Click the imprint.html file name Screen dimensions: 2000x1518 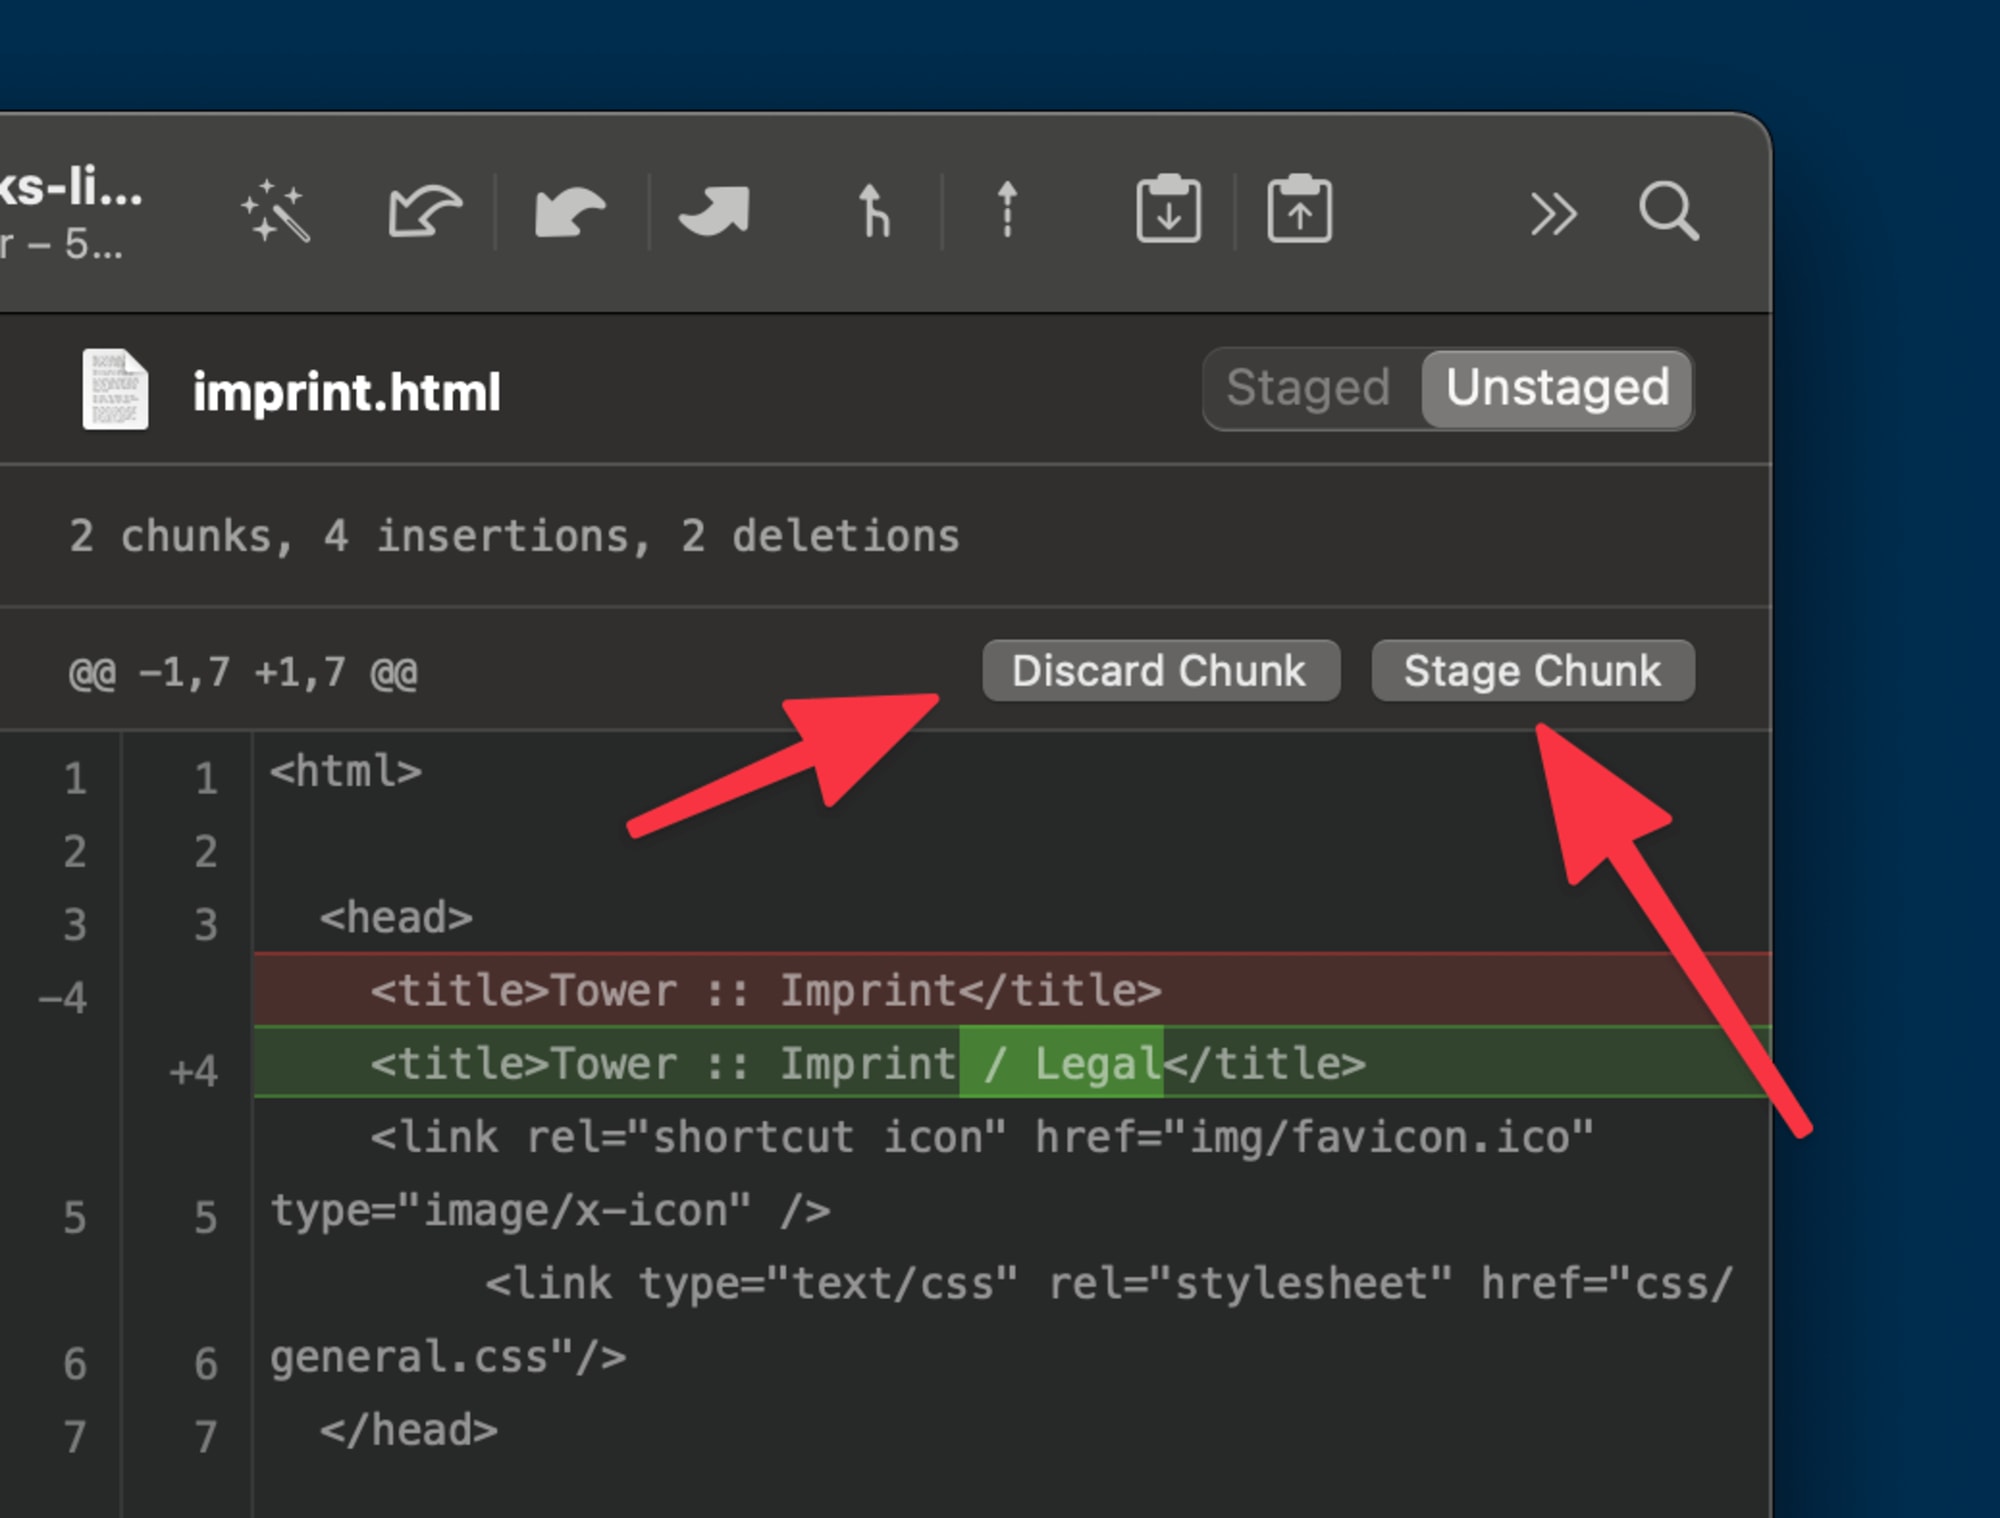point(346,391)
